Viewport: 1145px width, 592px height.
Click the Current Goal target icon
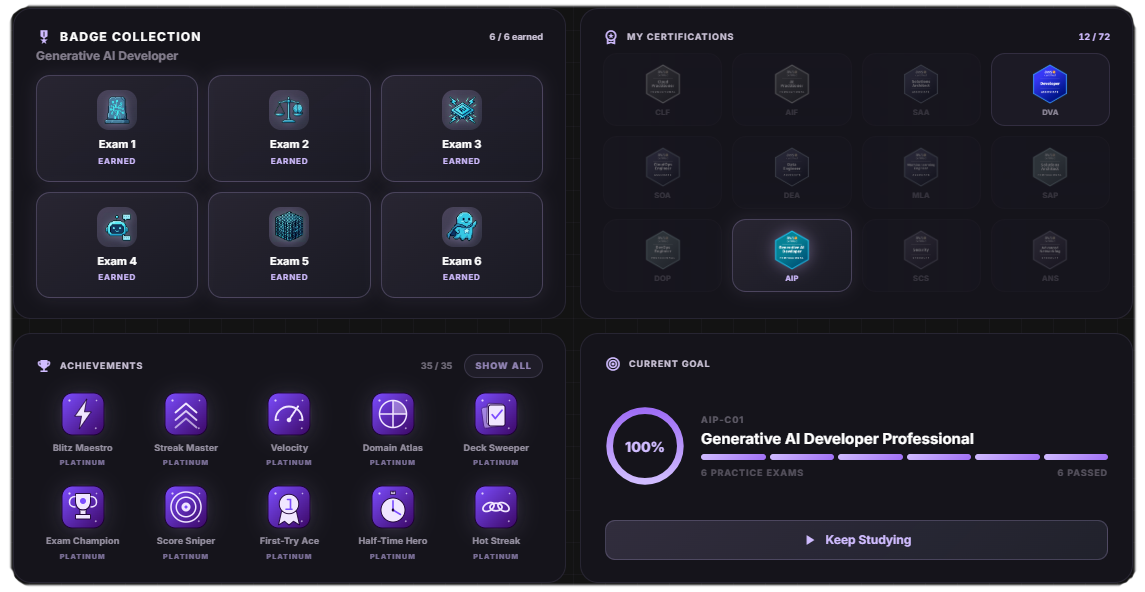613,364
